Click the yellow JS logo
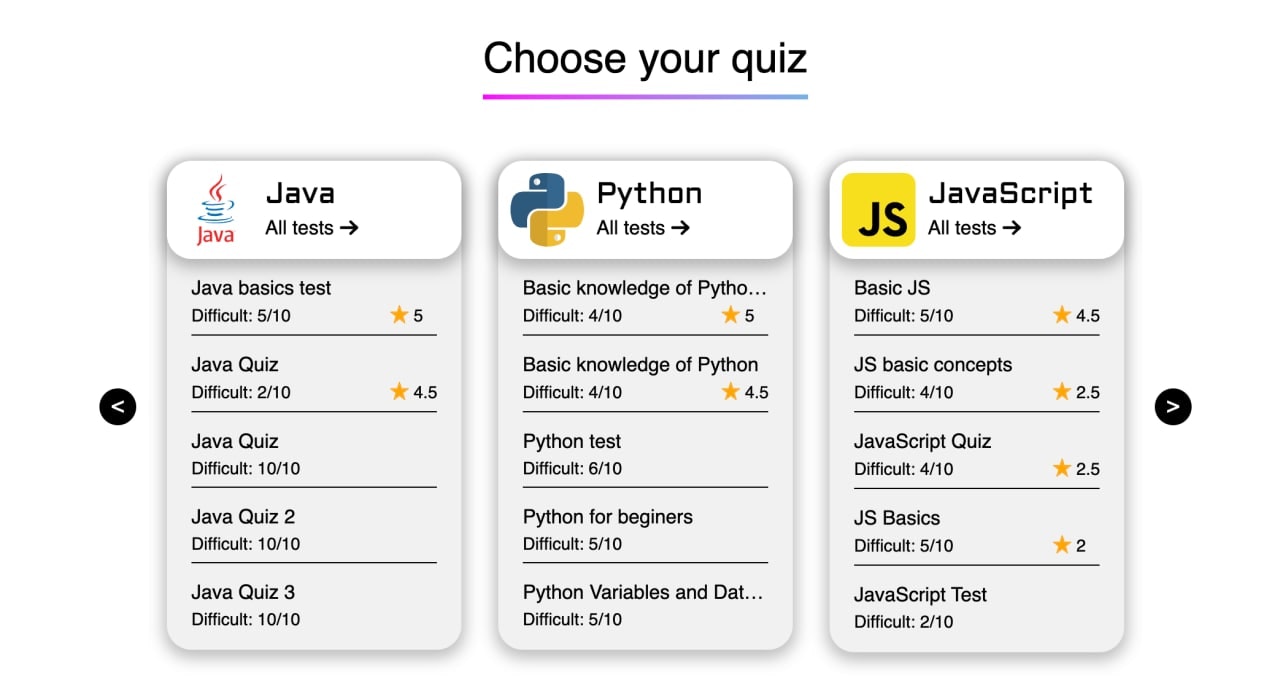The height and width of the screenshot is (686, 1280). point(878,210)
